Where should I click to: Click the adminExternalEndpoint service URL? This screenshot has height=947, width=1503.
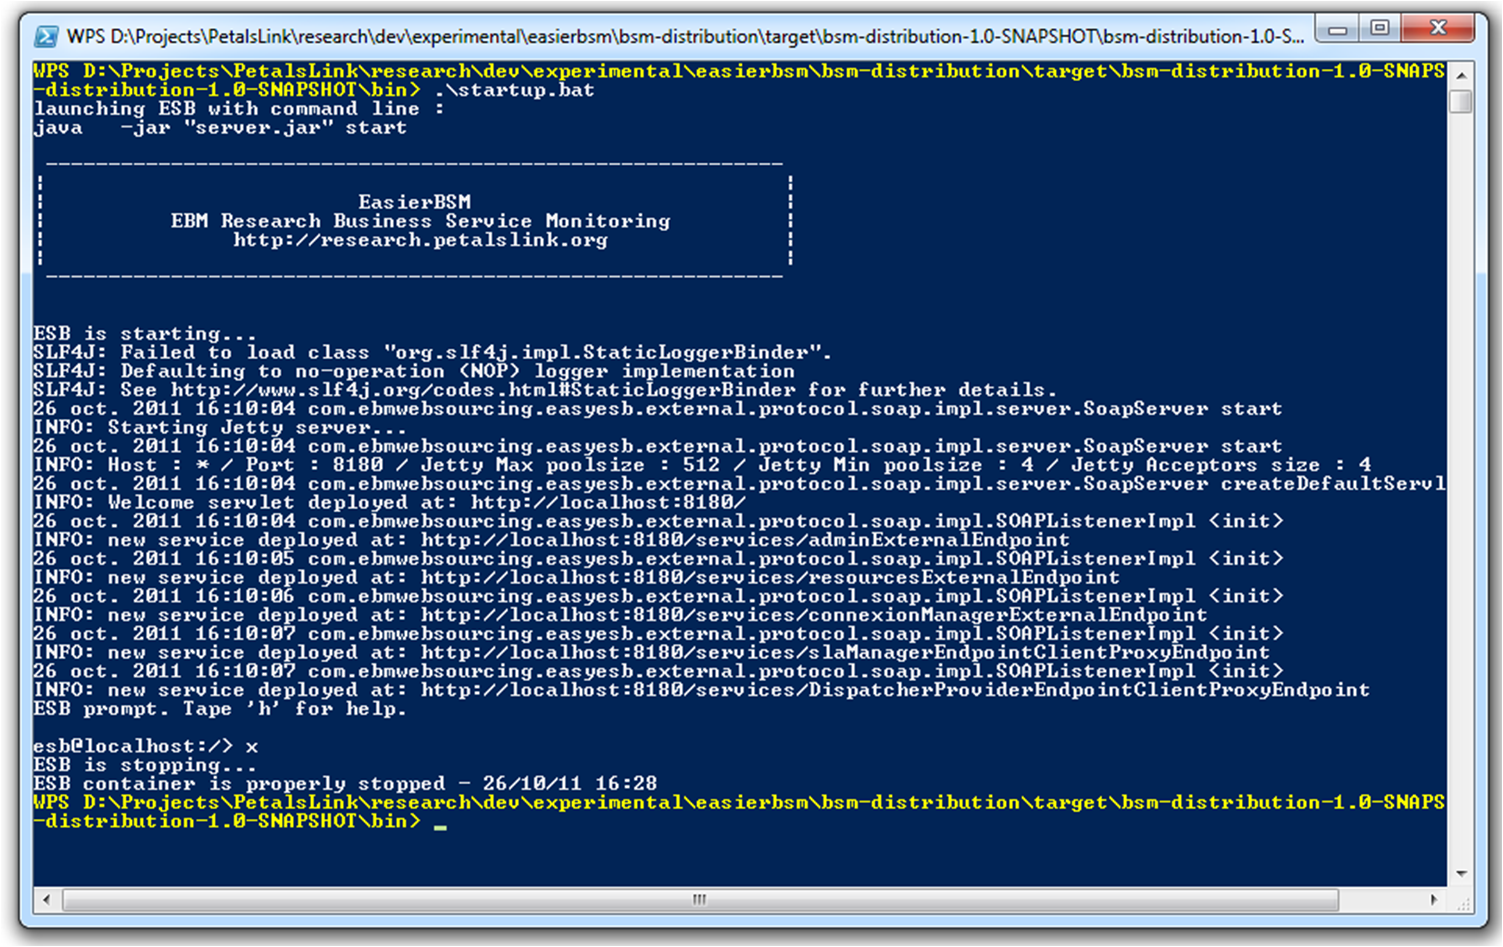pyautogui.click(x=745, y=540)
